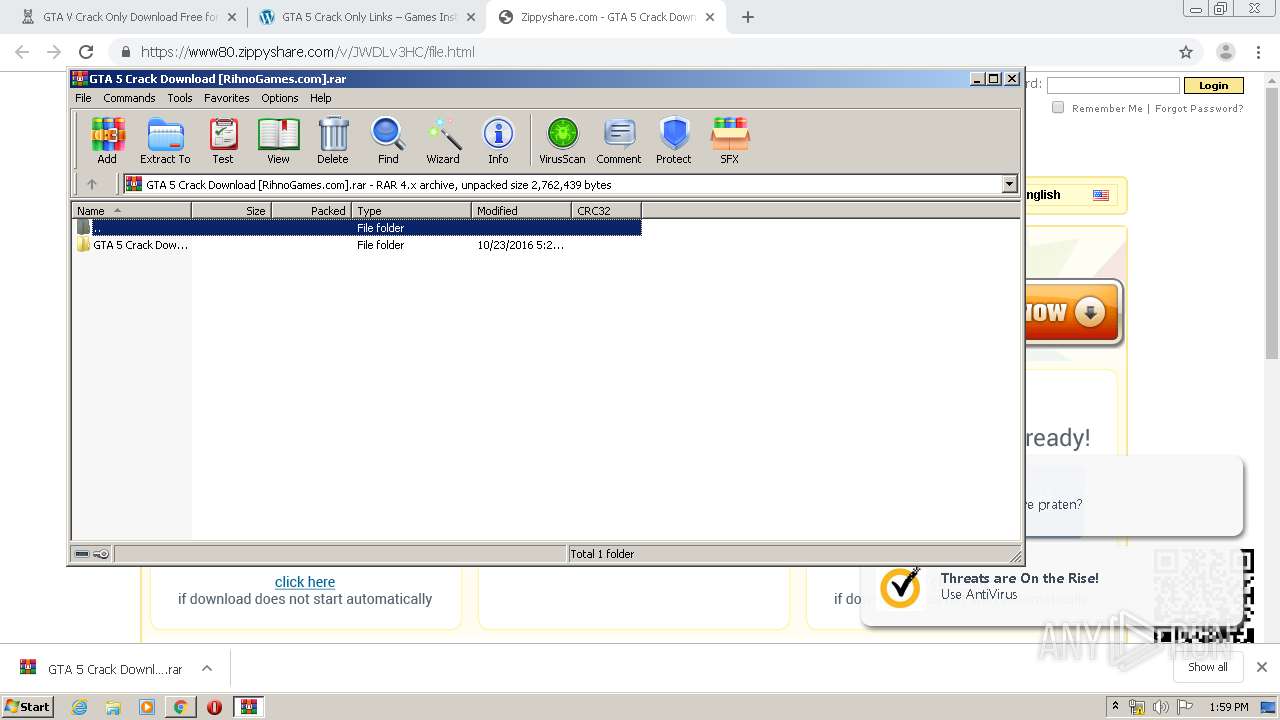Open download item options chevron

click(x=207, y=669)
